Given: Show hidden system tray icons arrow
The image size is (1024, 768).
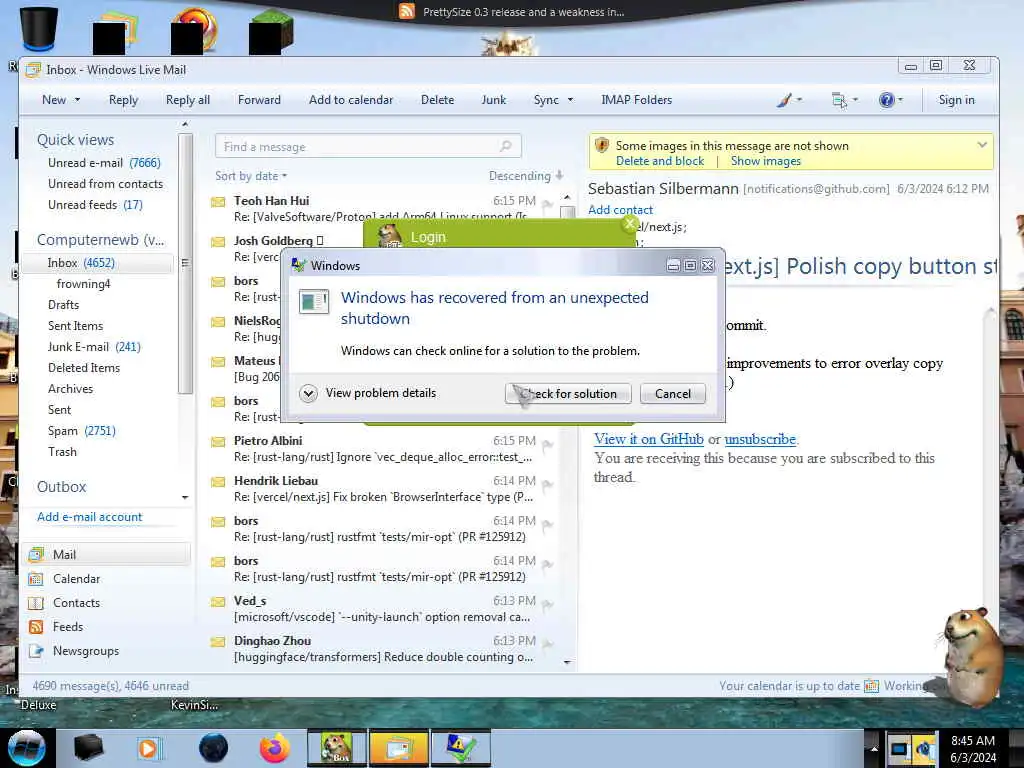Looking at the screenshot, I should [874, 748].
